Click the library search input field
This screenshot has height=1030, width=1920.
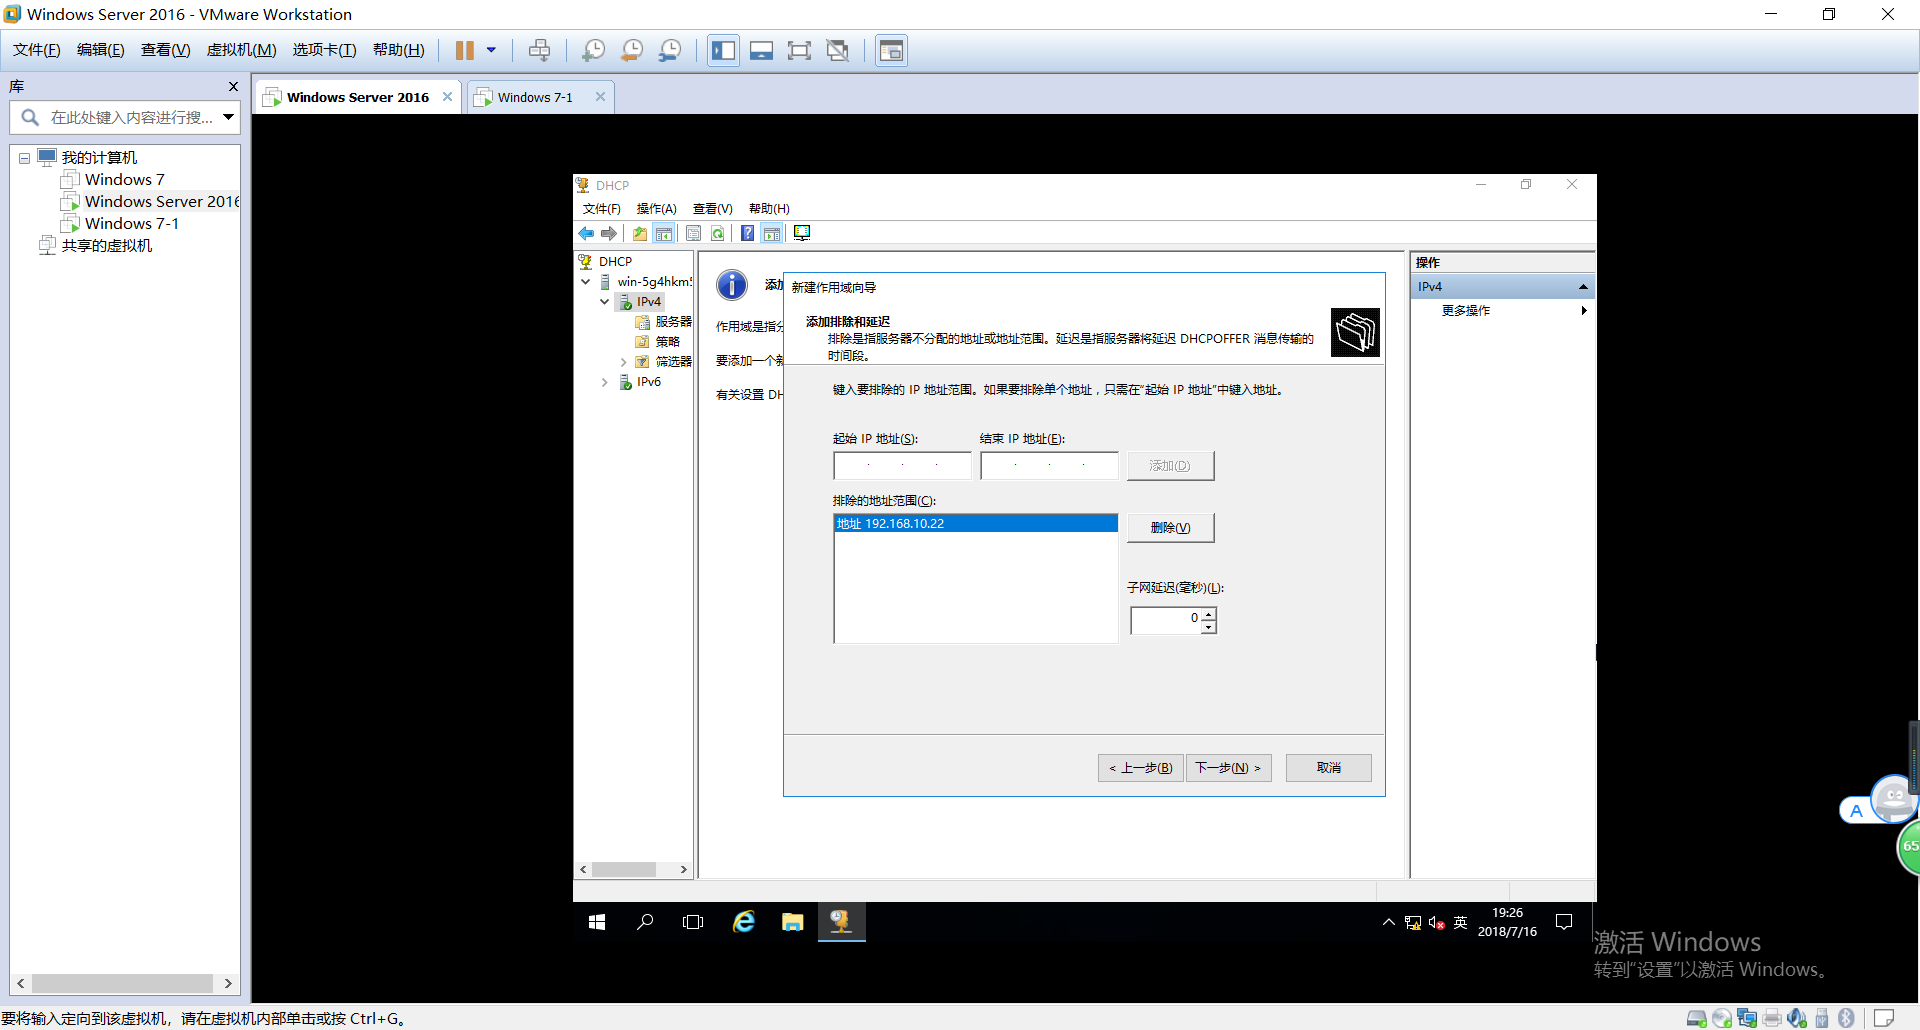[x=130, y=118]
